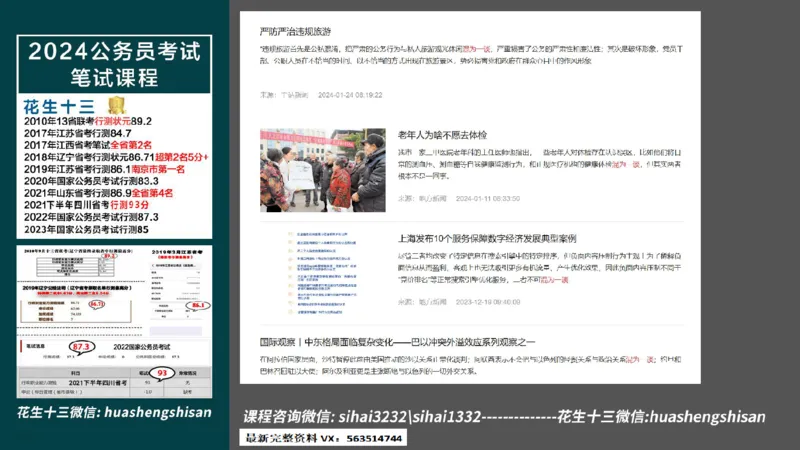This screenshot has width=800, height=450.
Task: Click the line 2017年江西省考笔试全省第2名
Action: coord(88,145)
